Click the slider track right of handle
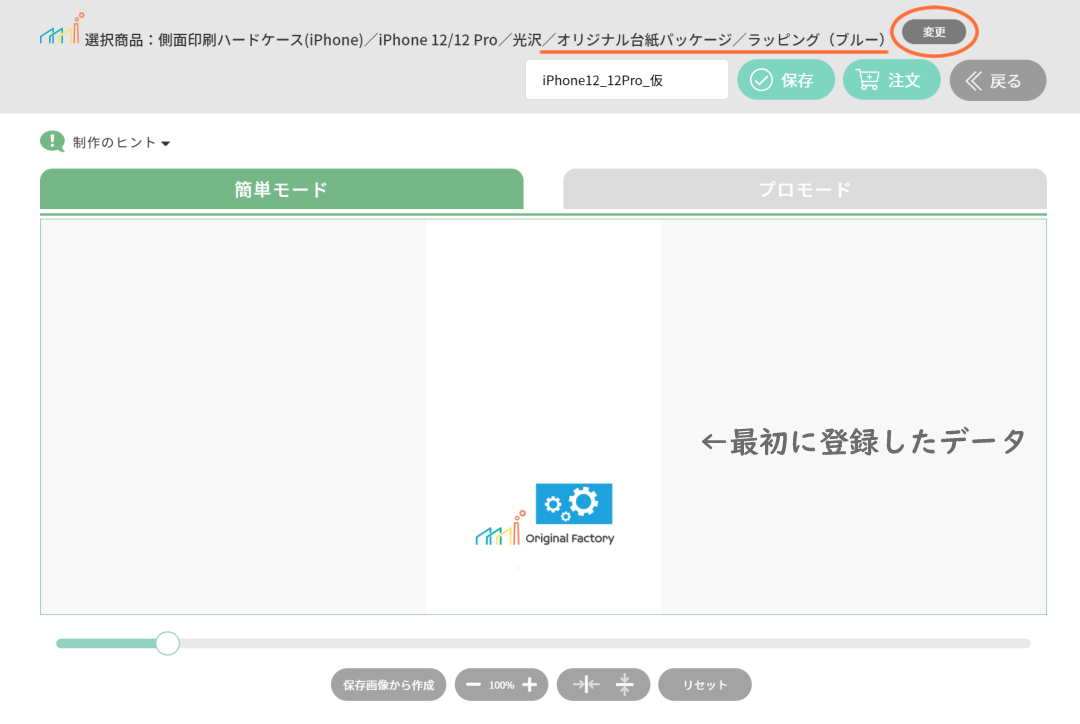The height and width of the screenshot is (724, 1080). tap(605, 643)
